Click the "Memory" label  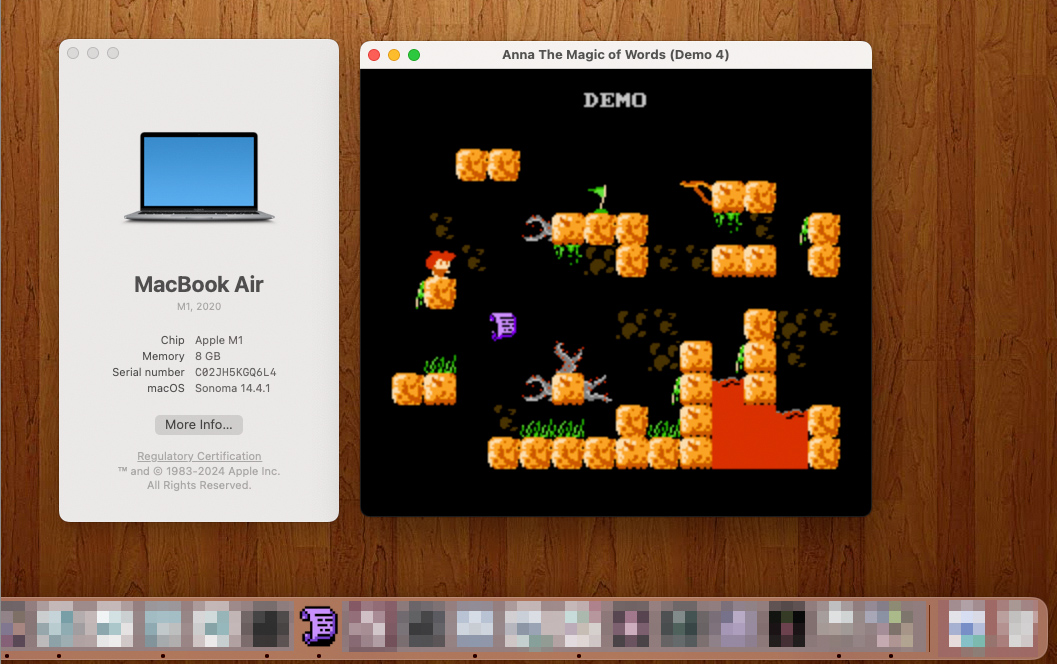click(x=163, y=356)
